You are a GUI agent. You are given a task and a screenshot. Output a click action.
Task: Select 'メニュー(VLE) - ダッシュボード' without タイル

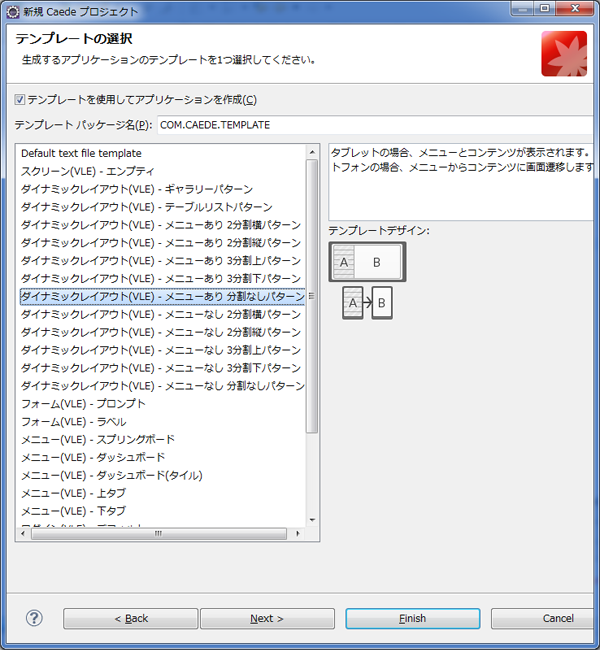point(163,457)
